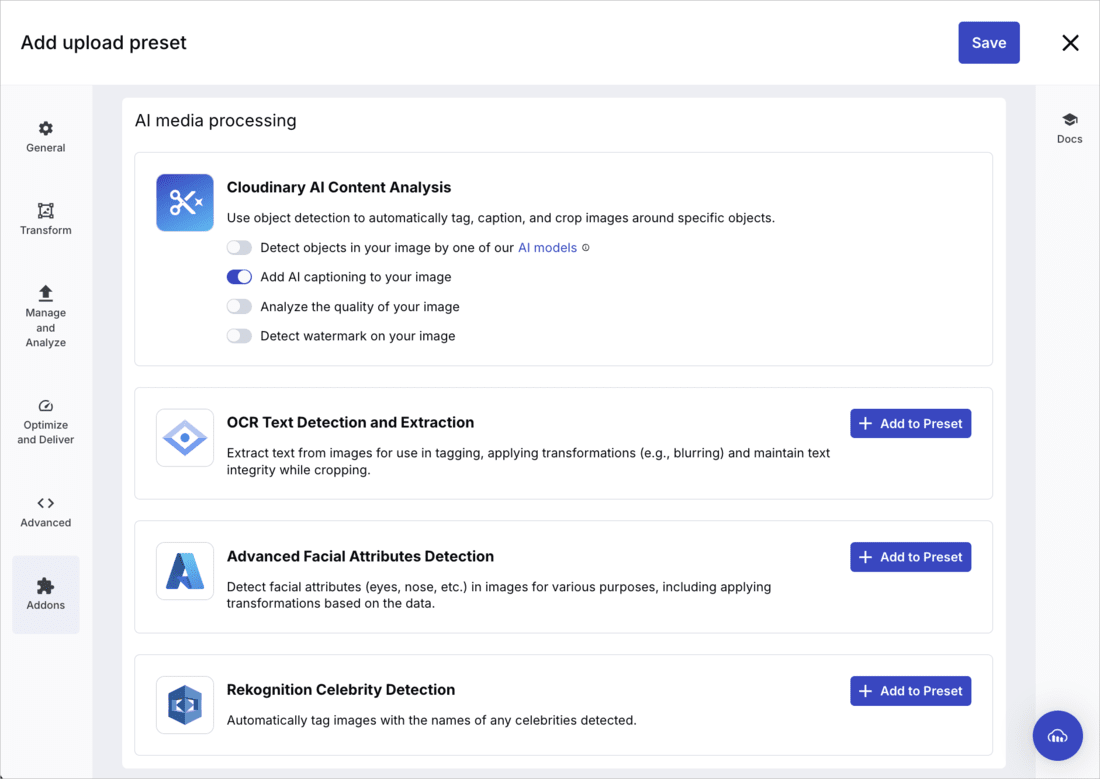Open the Optimize and Deliver tab label
This screenshot has width=1100, height=779.
coord(46,432)
